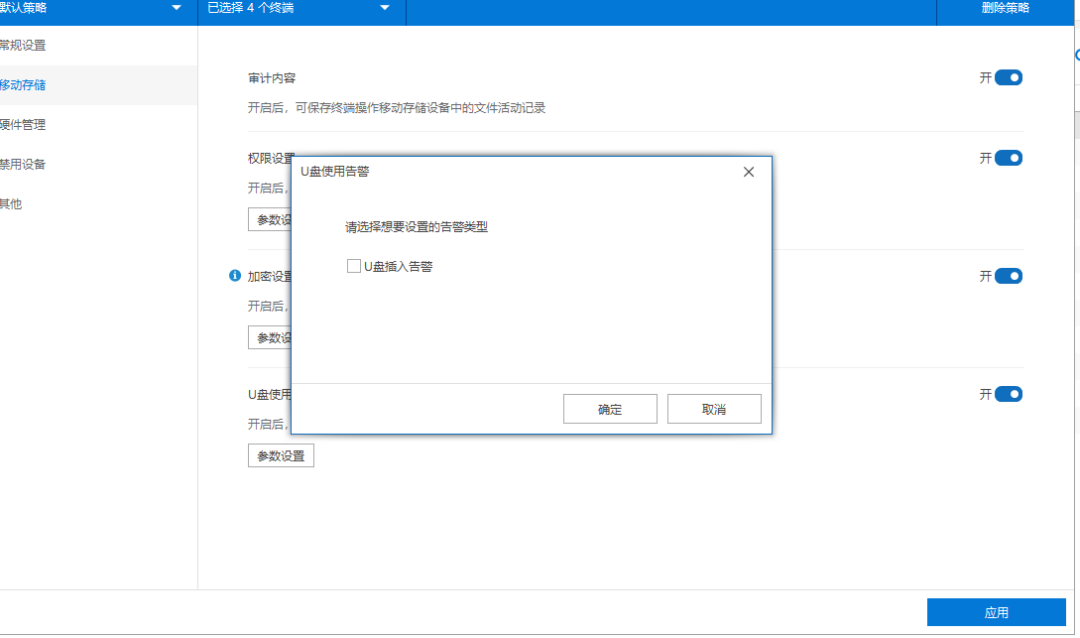This screenshot has width=1080, height=638.
Task: Disable the 加密设置 toggle
Action: click(x=1009, y=276)
